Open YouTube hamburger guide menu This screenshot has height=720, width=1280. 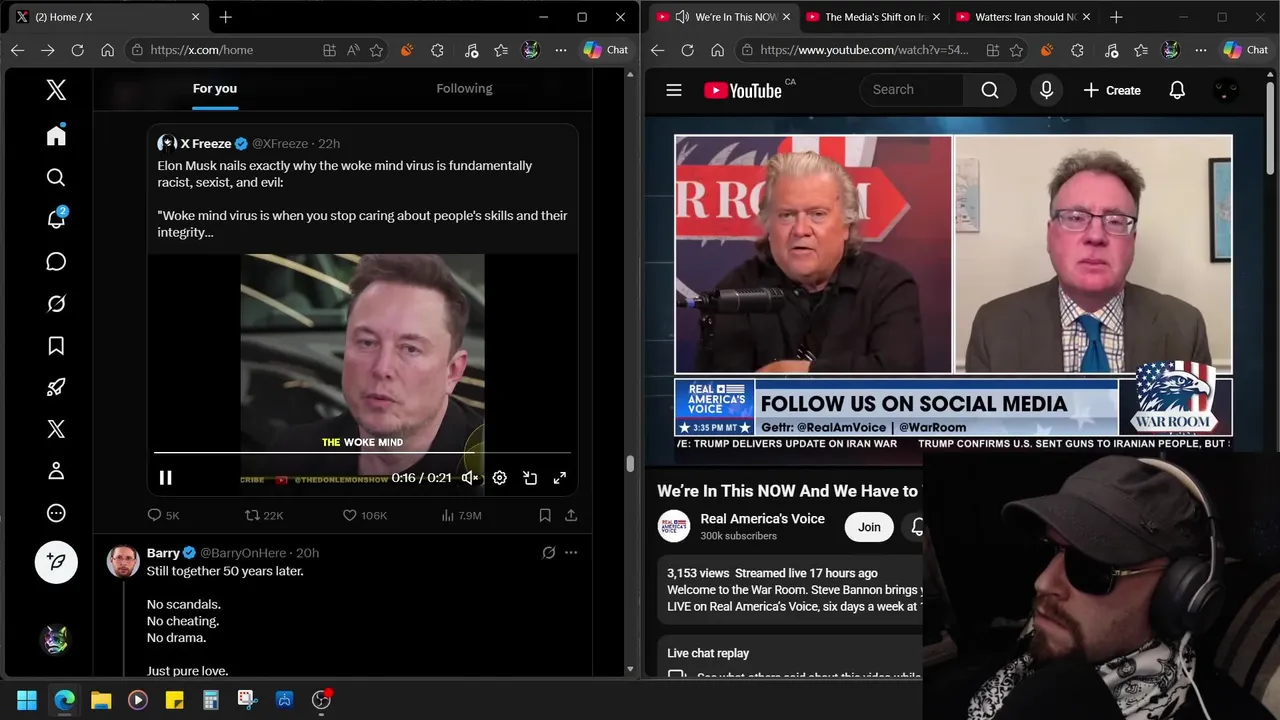674,90
